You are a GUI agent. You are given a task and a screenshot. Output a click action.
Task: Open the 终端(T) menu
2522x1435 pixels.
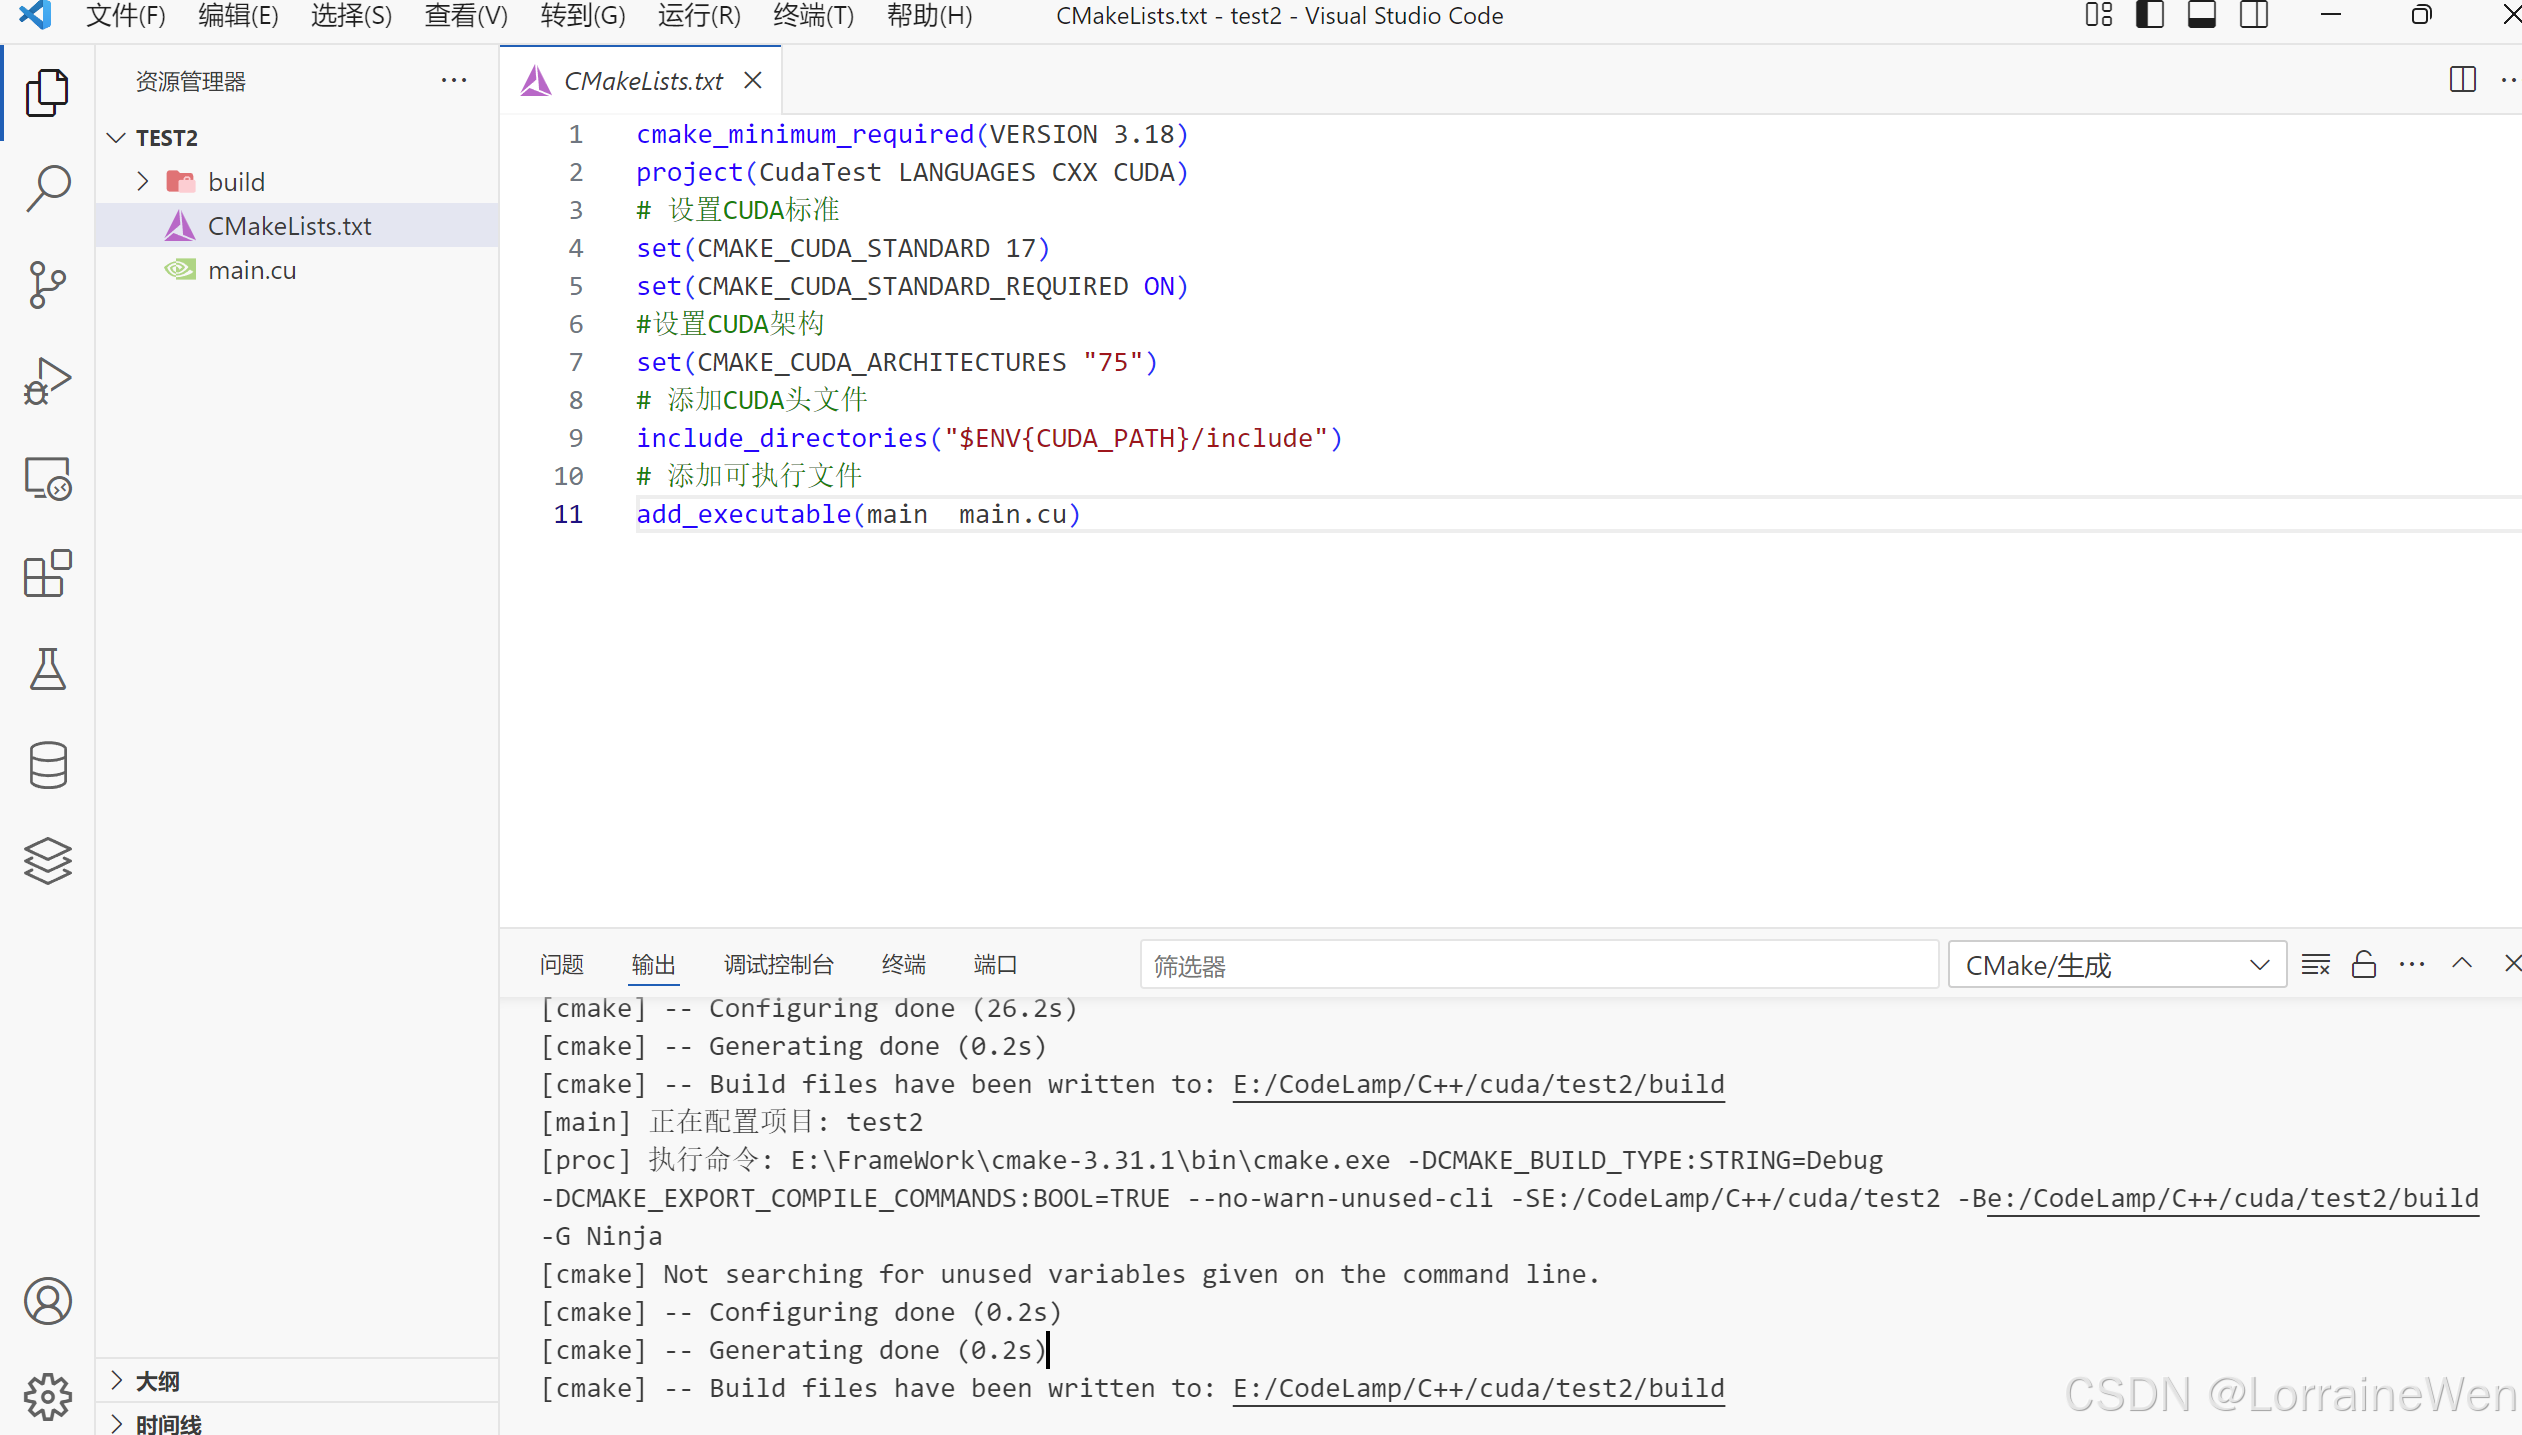(813, 16)
